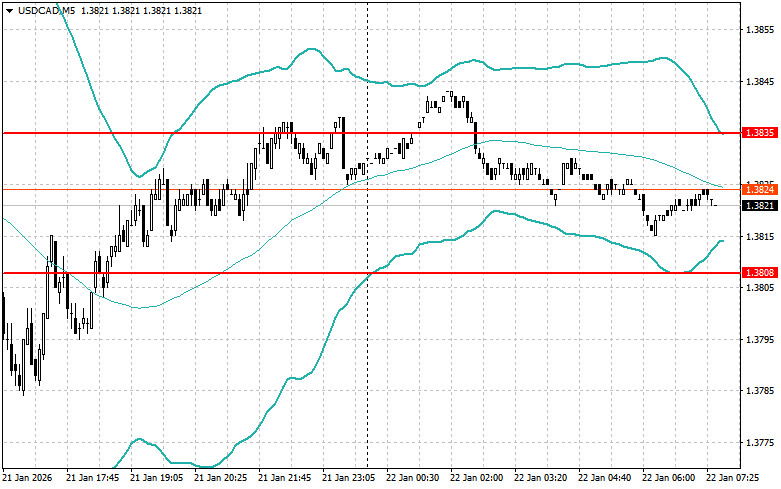Click the 1.3775 price scale value
This screenshot has width=781, height=489.
click(760, 443)
